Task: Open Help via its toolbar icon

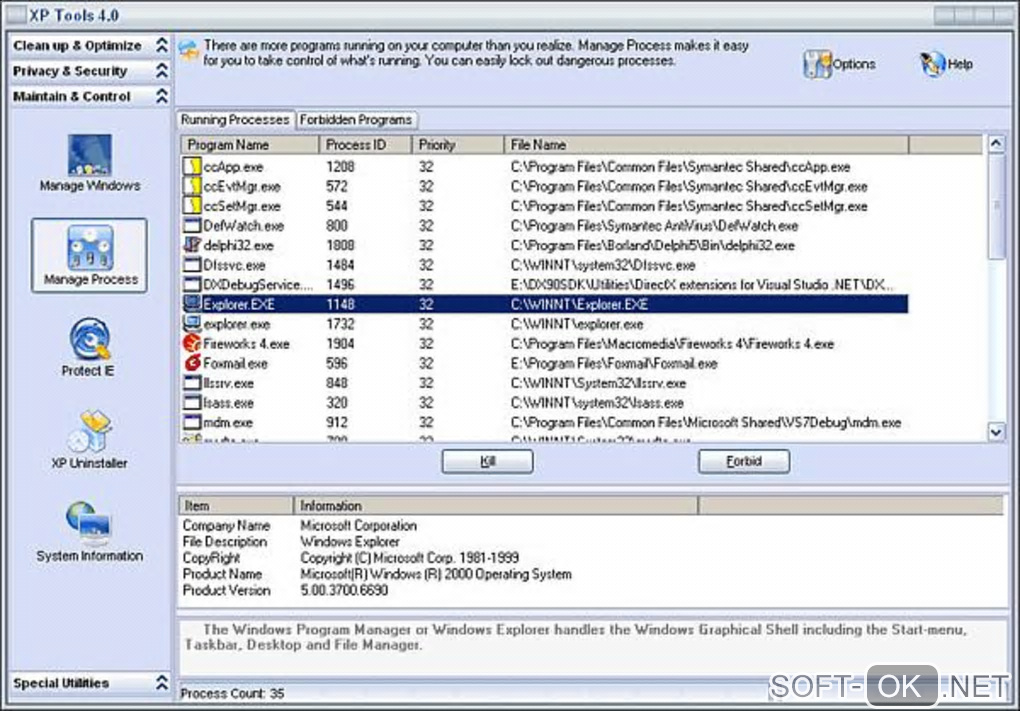Action: point(932,64)
